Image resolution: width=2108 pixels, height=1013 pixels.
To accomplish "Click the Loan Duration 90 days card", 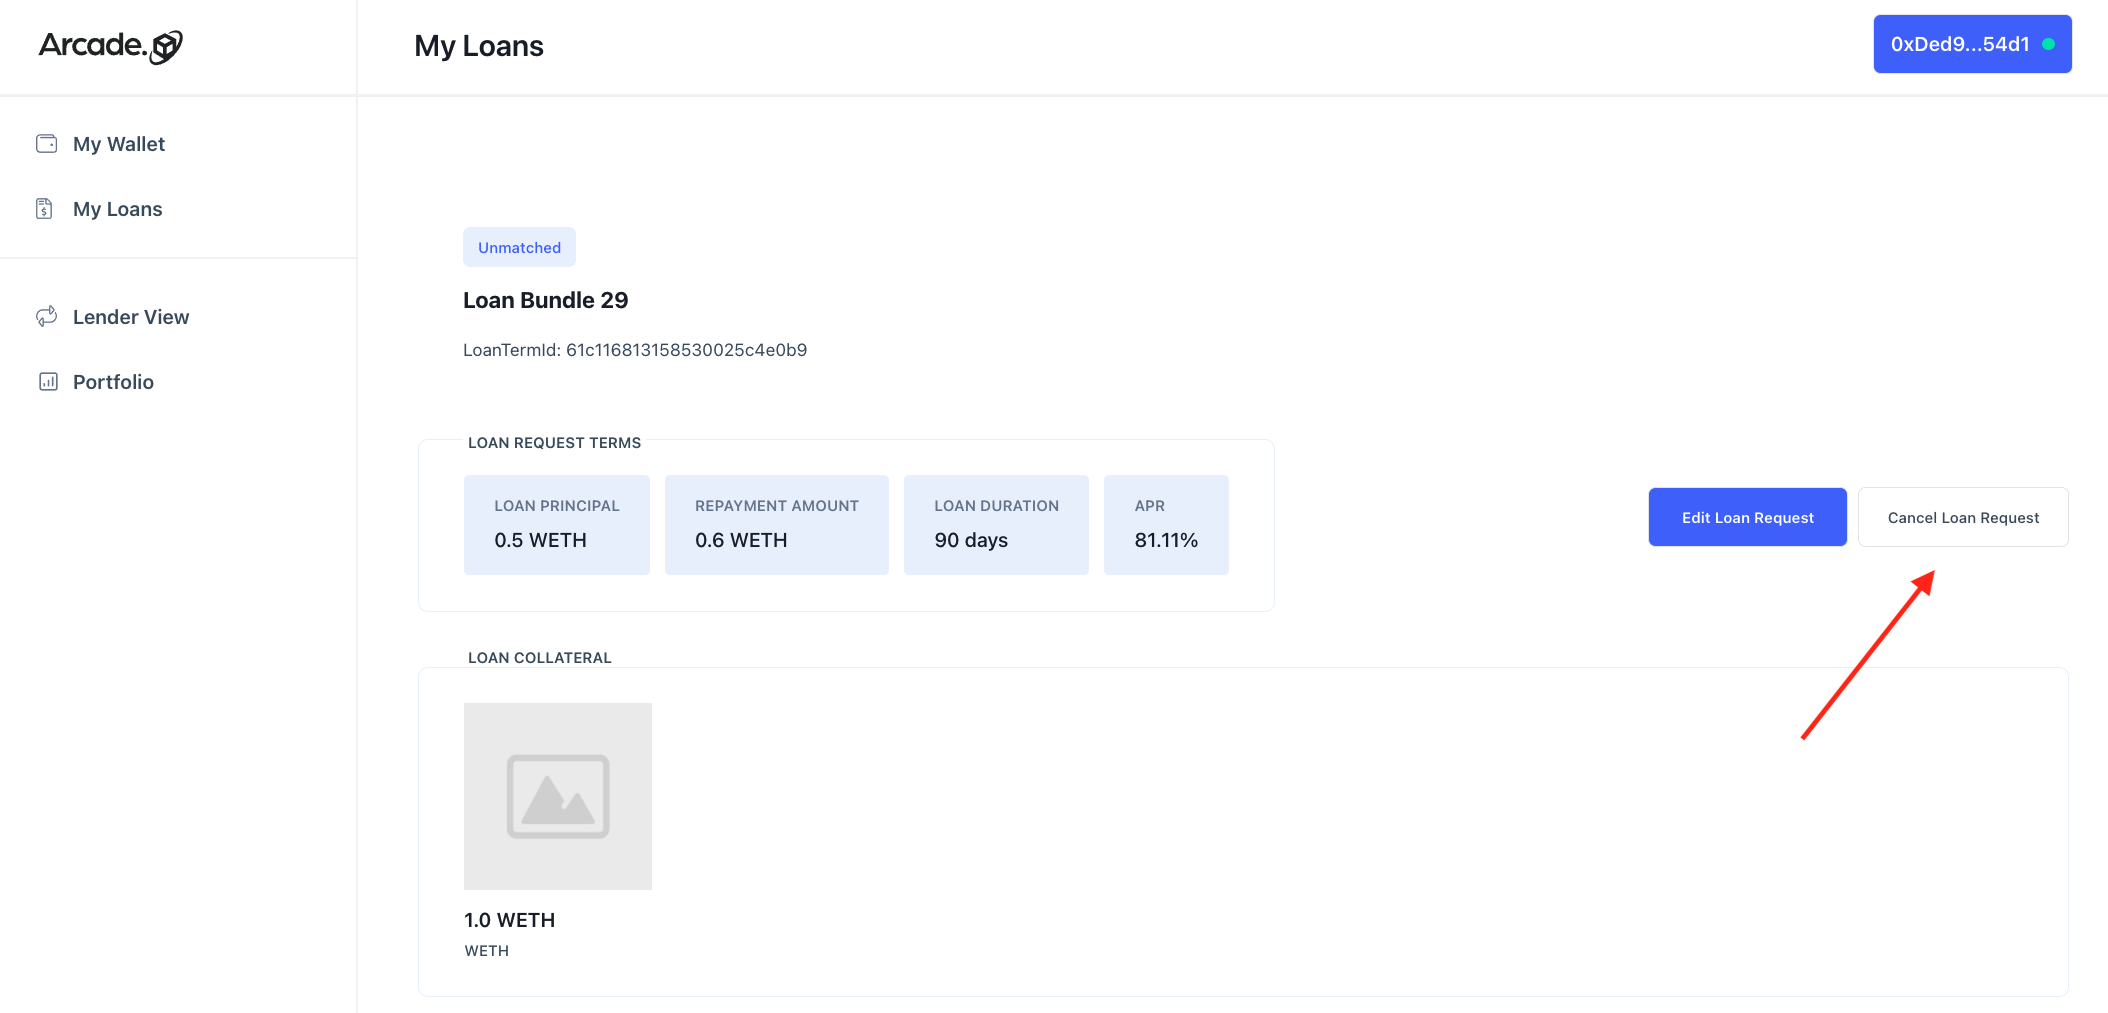I will click(996, 525).
